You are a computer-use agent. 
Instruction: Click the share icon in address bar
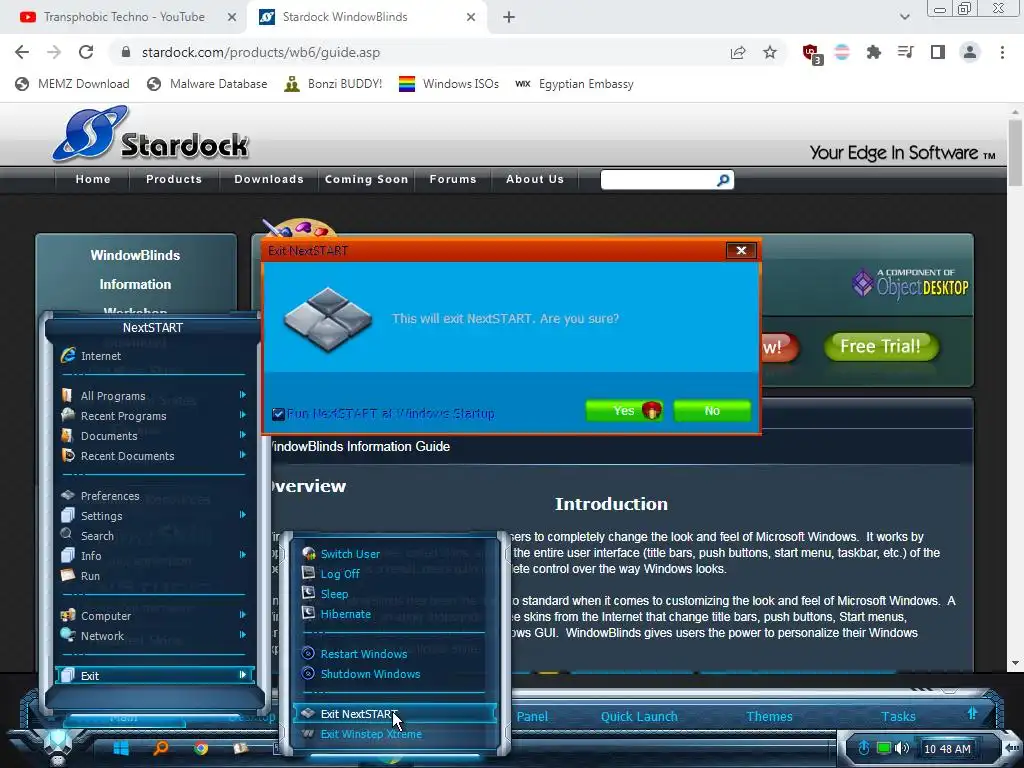738,52
